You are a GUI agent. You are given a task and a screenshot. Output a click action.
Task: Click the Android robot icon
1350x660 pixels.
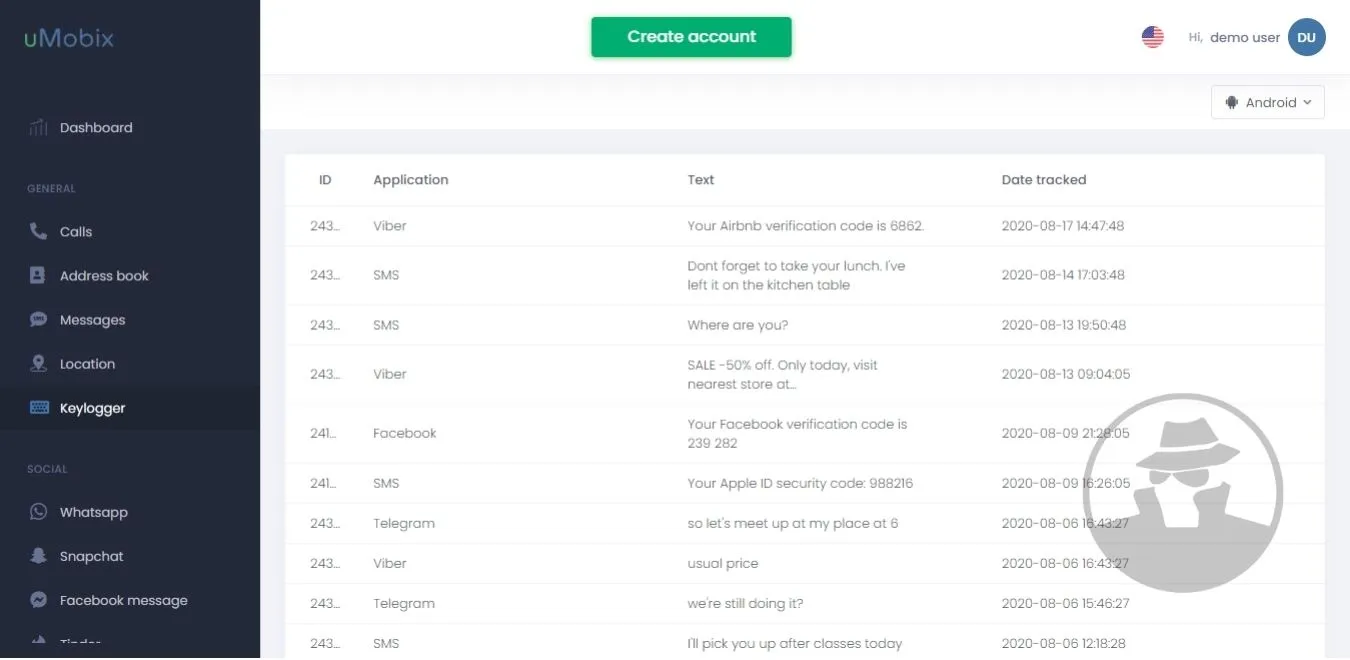pos(1232,102)
